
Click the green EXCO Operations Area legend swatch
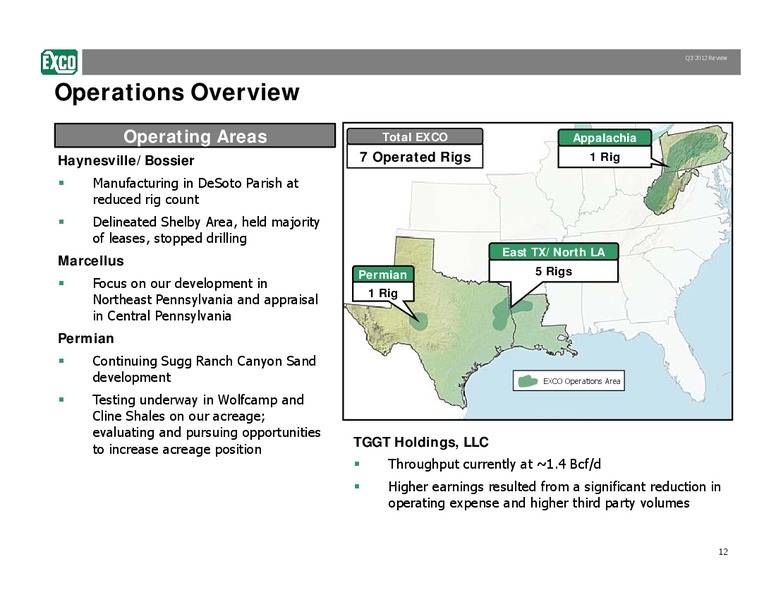528,381
